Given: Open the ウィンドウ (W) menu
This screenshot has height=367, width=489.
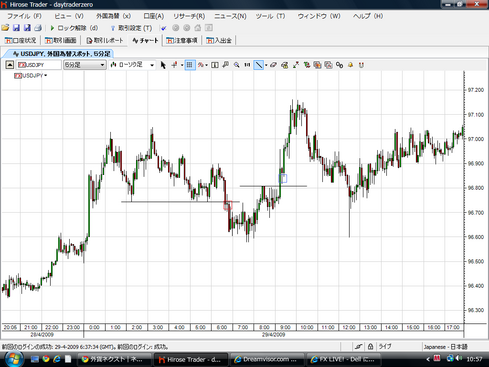Looking at the screenshot, I should point(319,16).
